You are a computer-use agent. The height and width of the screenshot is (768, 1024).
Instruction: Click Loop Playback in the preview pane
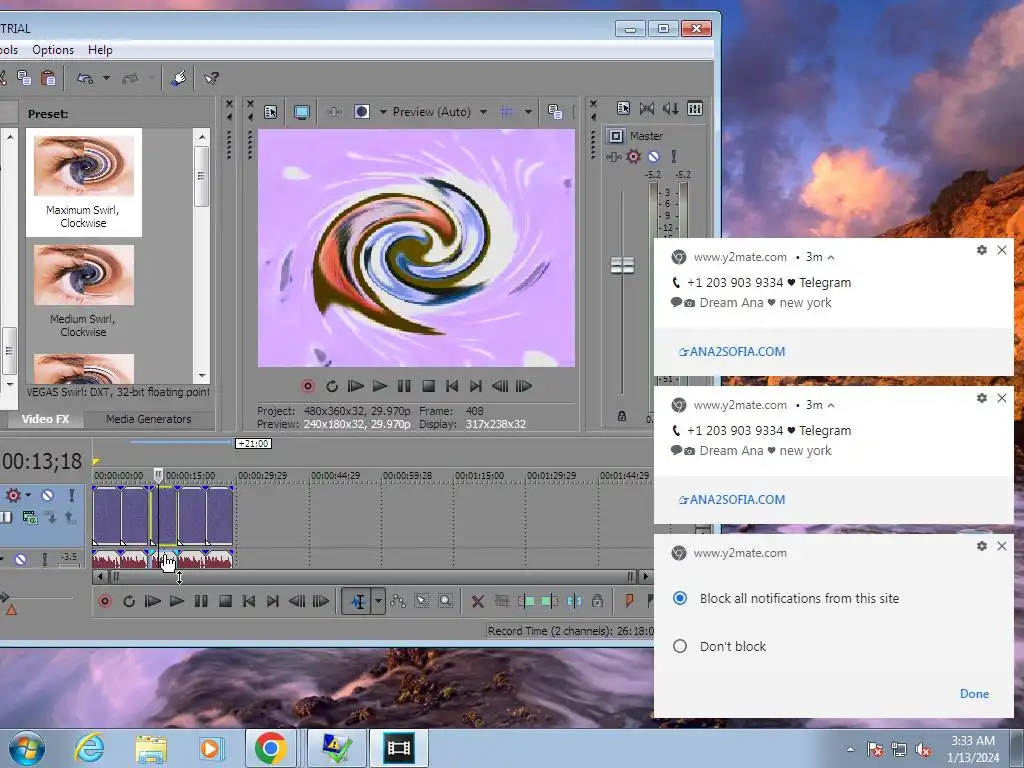[x=332, y=386]
